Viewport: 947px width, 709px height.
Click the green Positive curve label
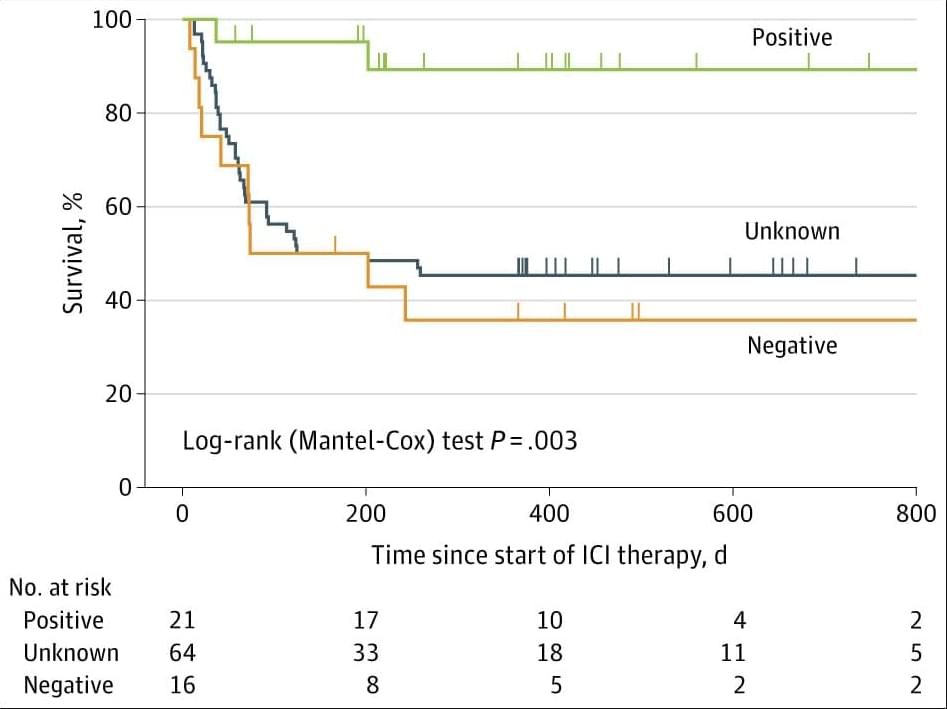(791, 38)
